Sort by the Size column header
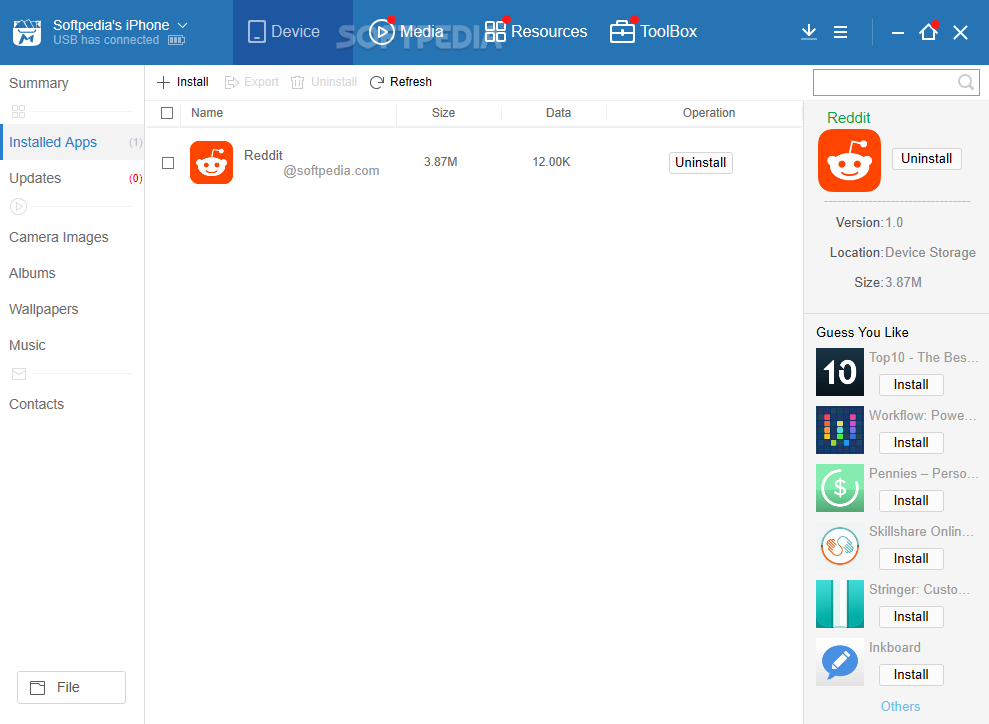This screenshot has width=989, height=724. (x=443, y=113)
